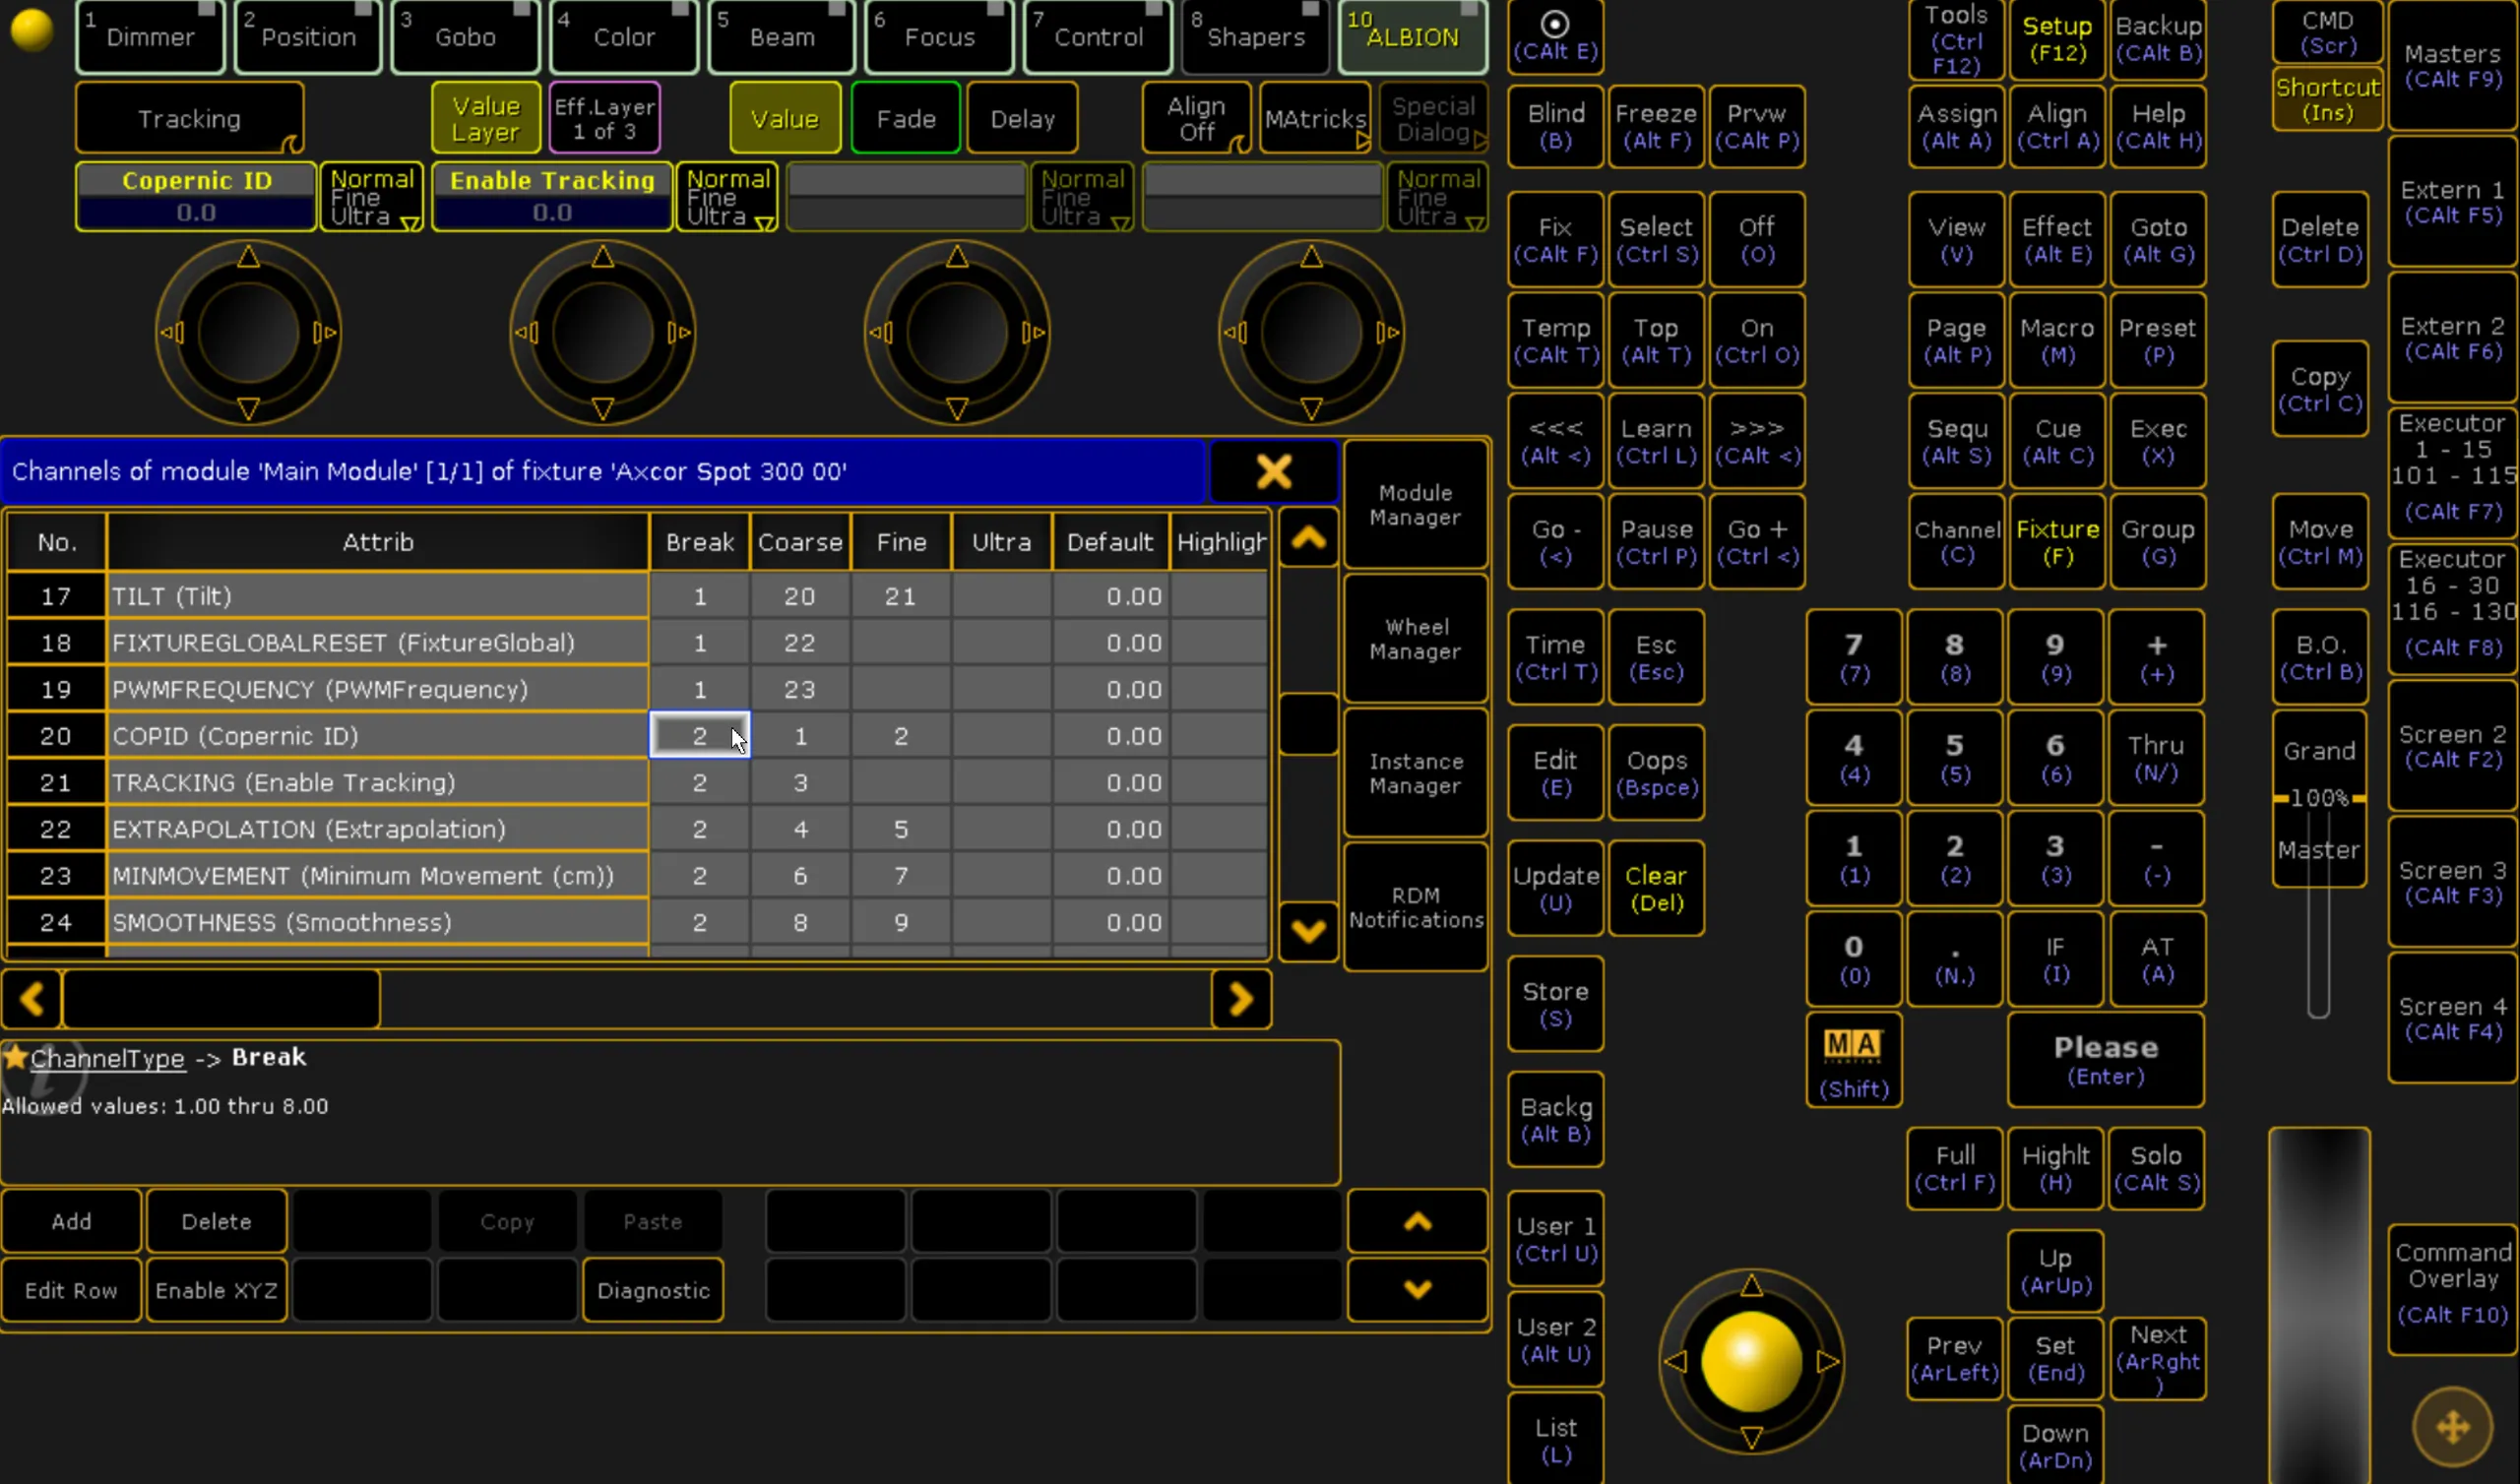Toggle the Value Layer button

click(x=486, y=118)
